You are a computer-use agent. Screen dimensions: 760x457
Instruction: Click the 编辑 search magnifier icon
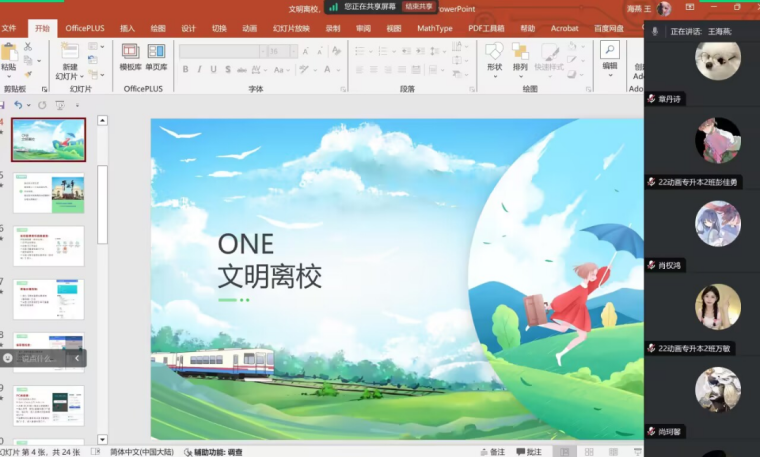point(609,49)
